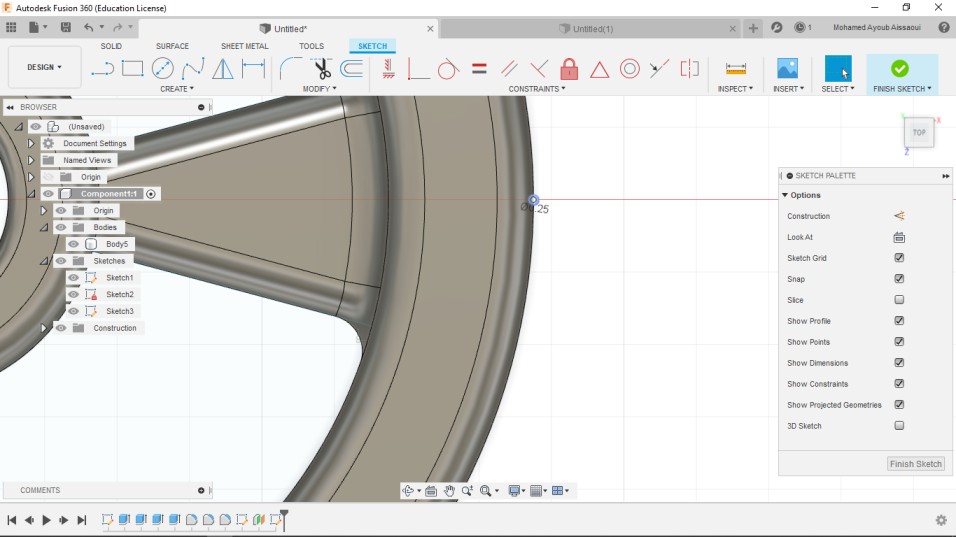Select the Pan hand tool
Screen dimensions: 956x537
coord(450,491)
